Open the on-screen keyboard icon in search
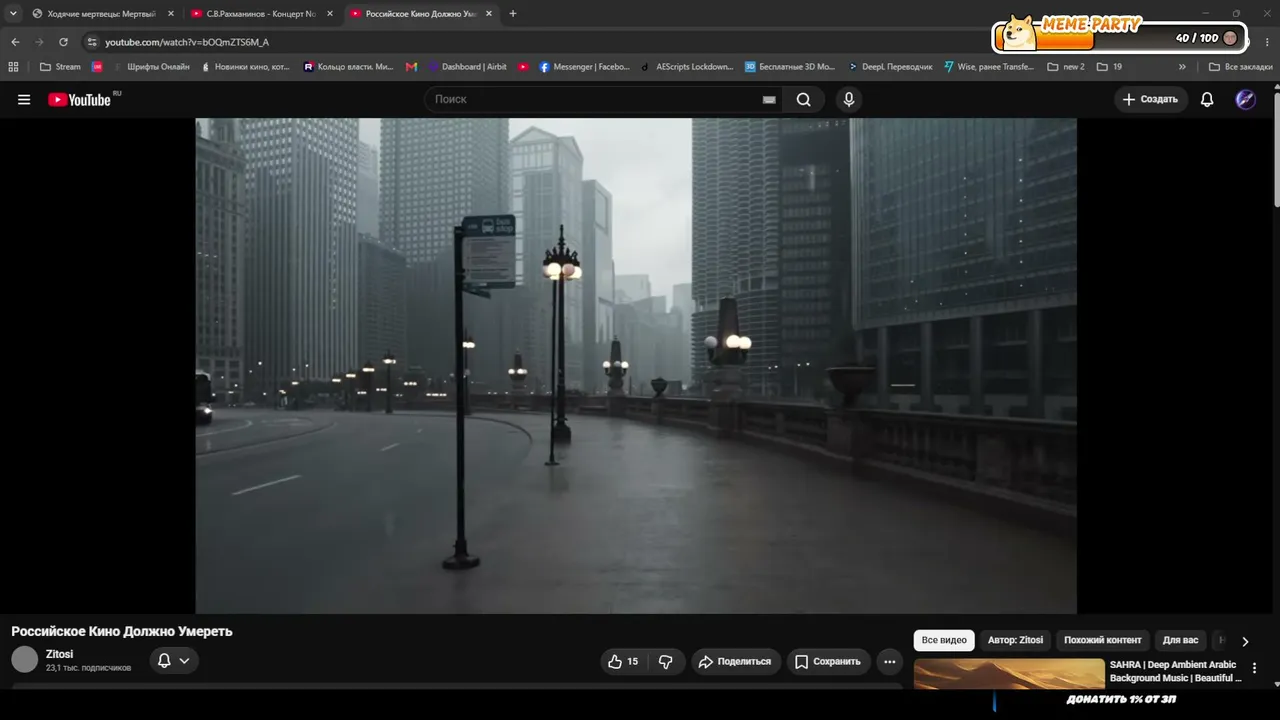This screenshot has height=720, width=1280. tap(769, 99)
